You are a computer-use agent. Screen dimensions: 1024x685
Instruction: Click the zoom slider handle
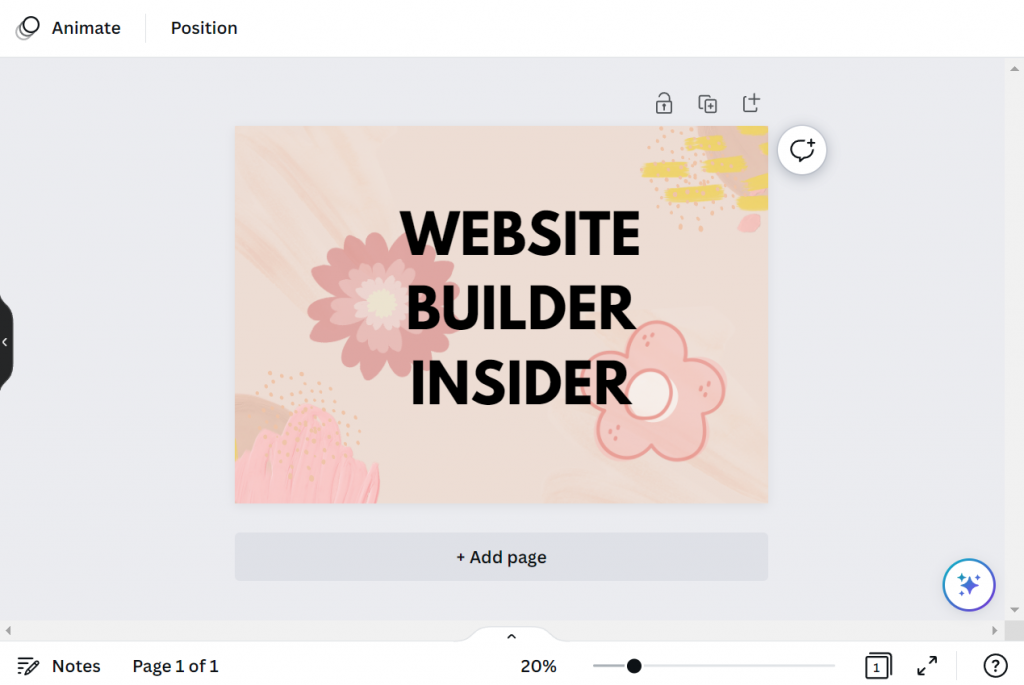coord(633,666)
